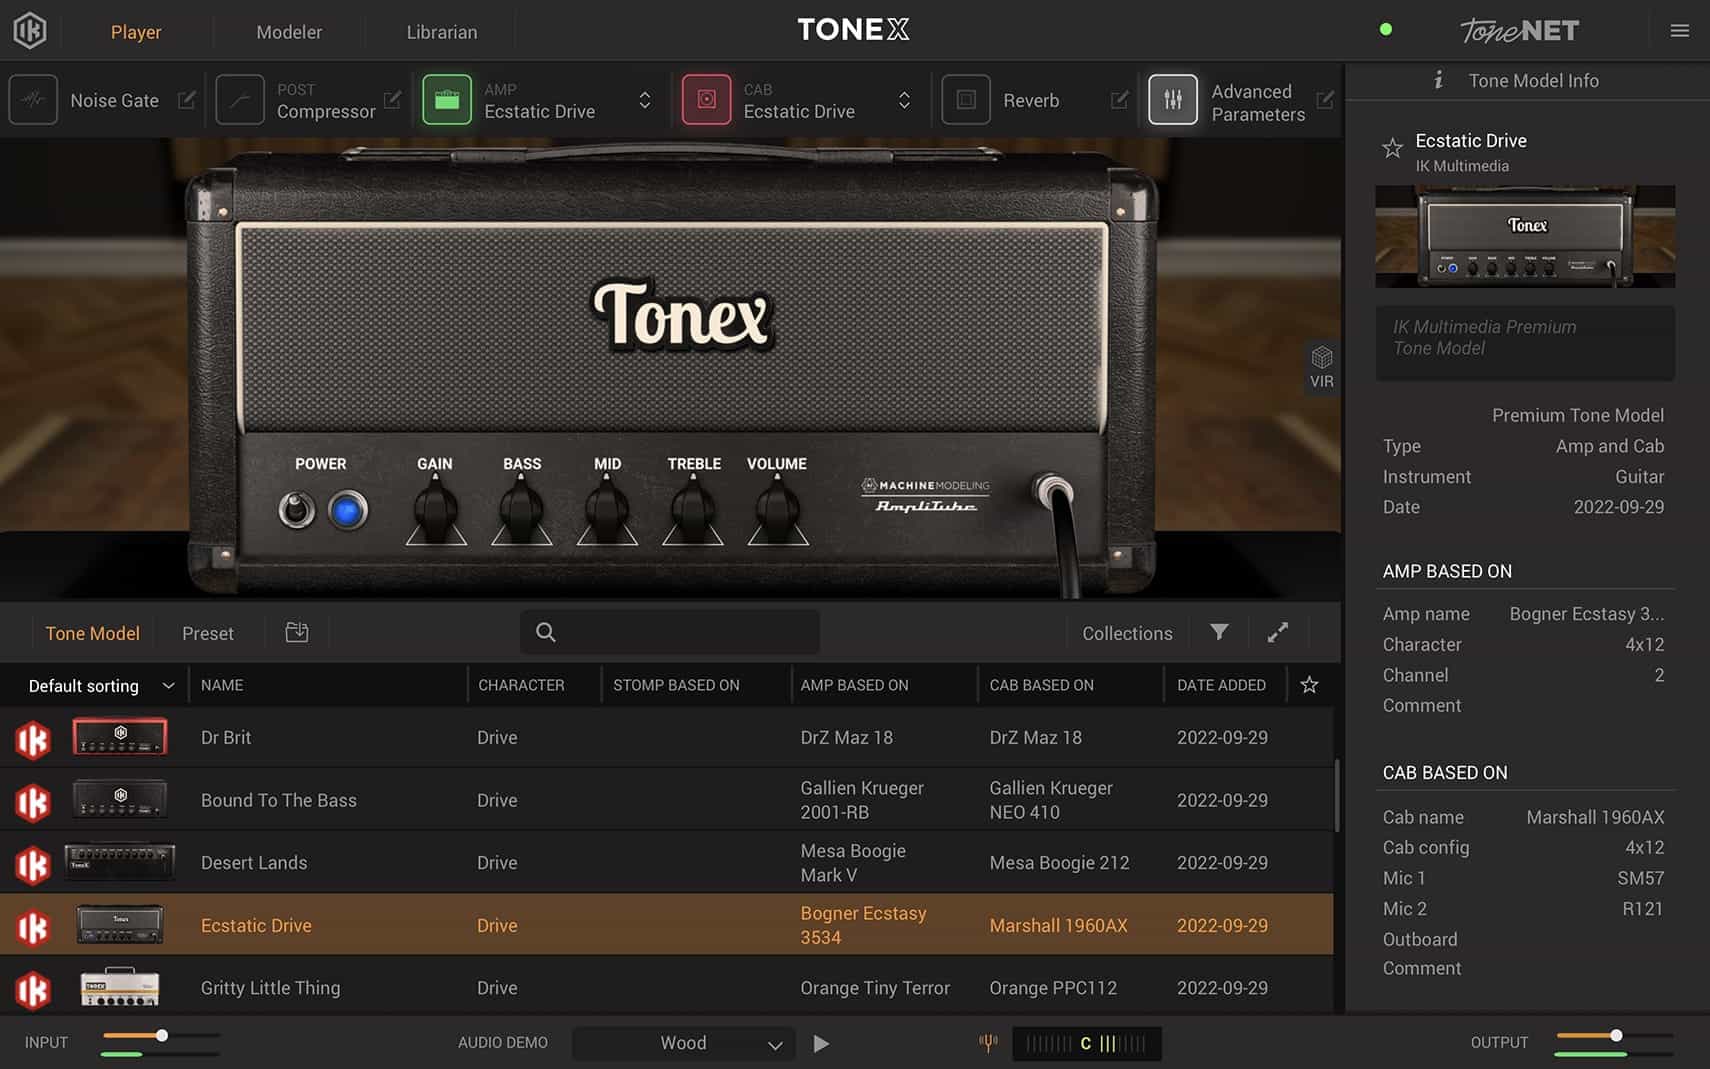Click the OUTPUT level slider
This screenshot has width=1710, height=1069.
click(1614, 1036)
